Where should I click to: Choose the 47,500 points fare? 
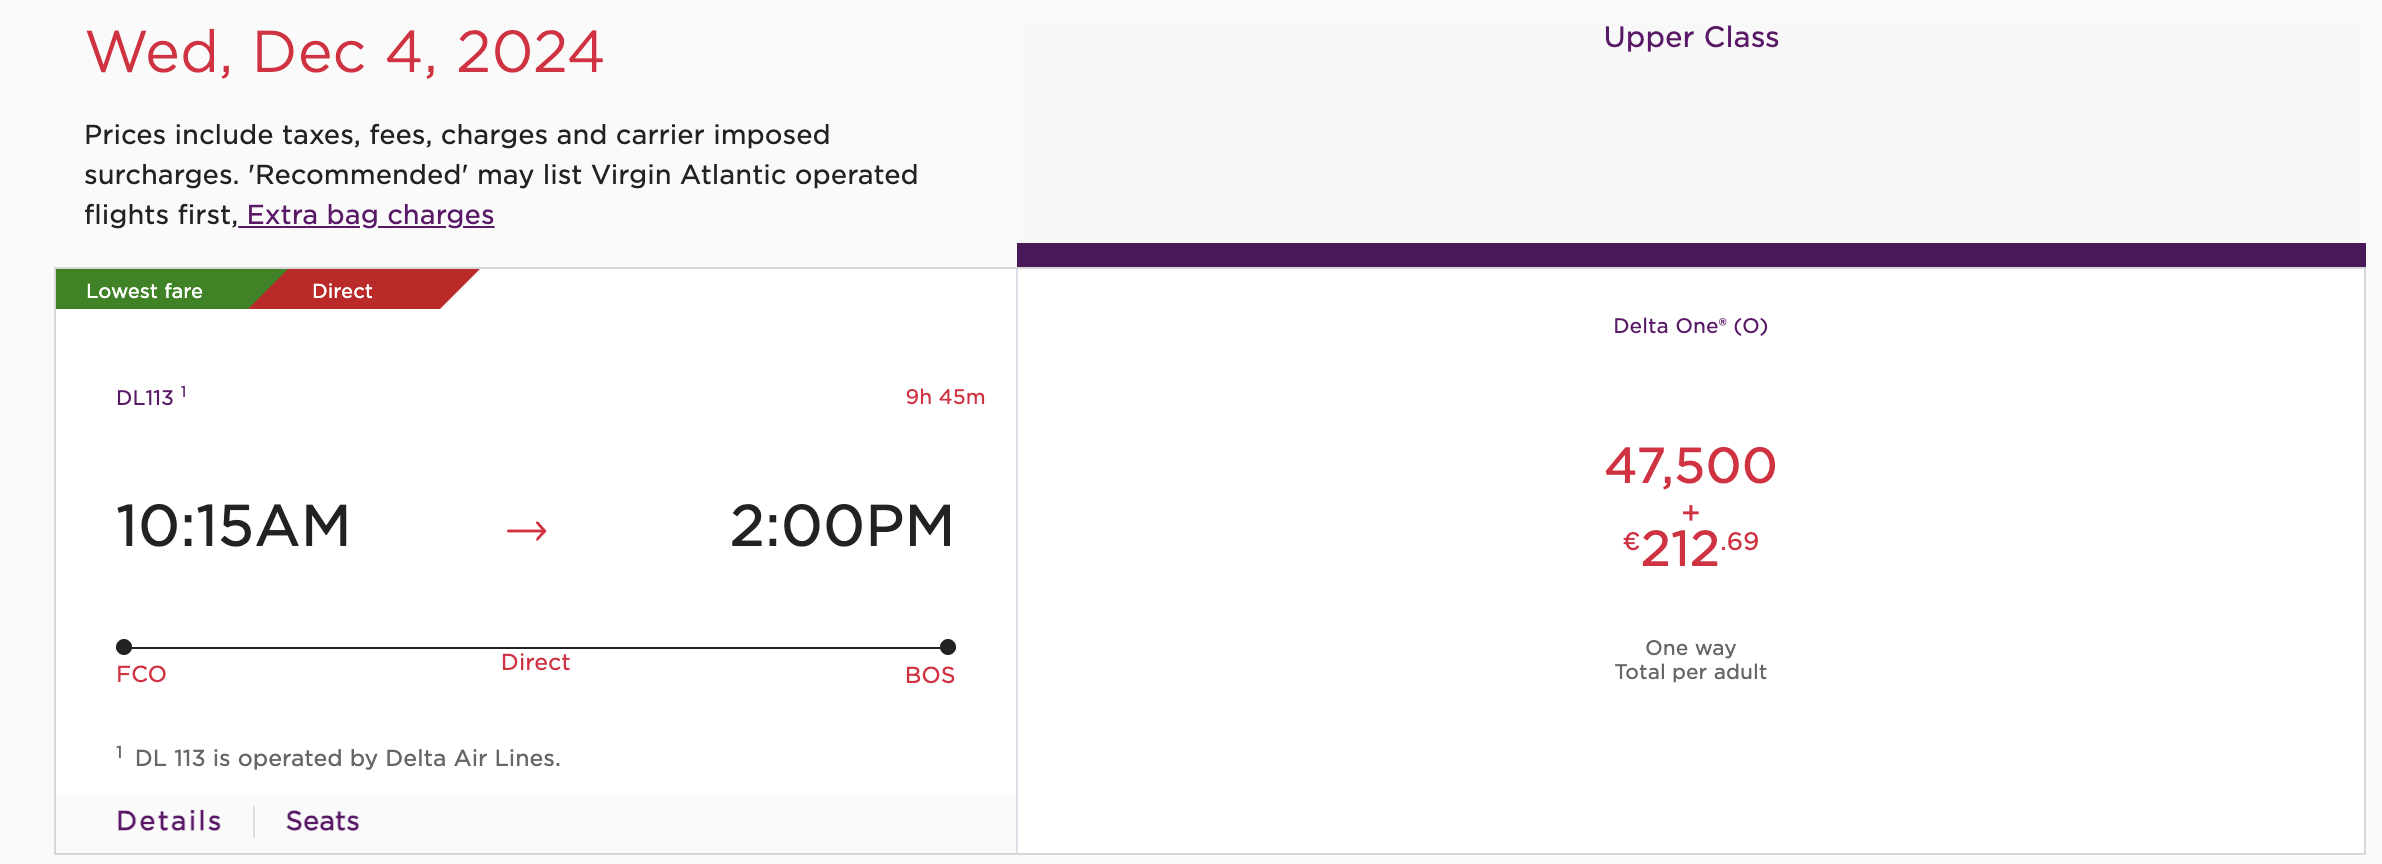1690,466
